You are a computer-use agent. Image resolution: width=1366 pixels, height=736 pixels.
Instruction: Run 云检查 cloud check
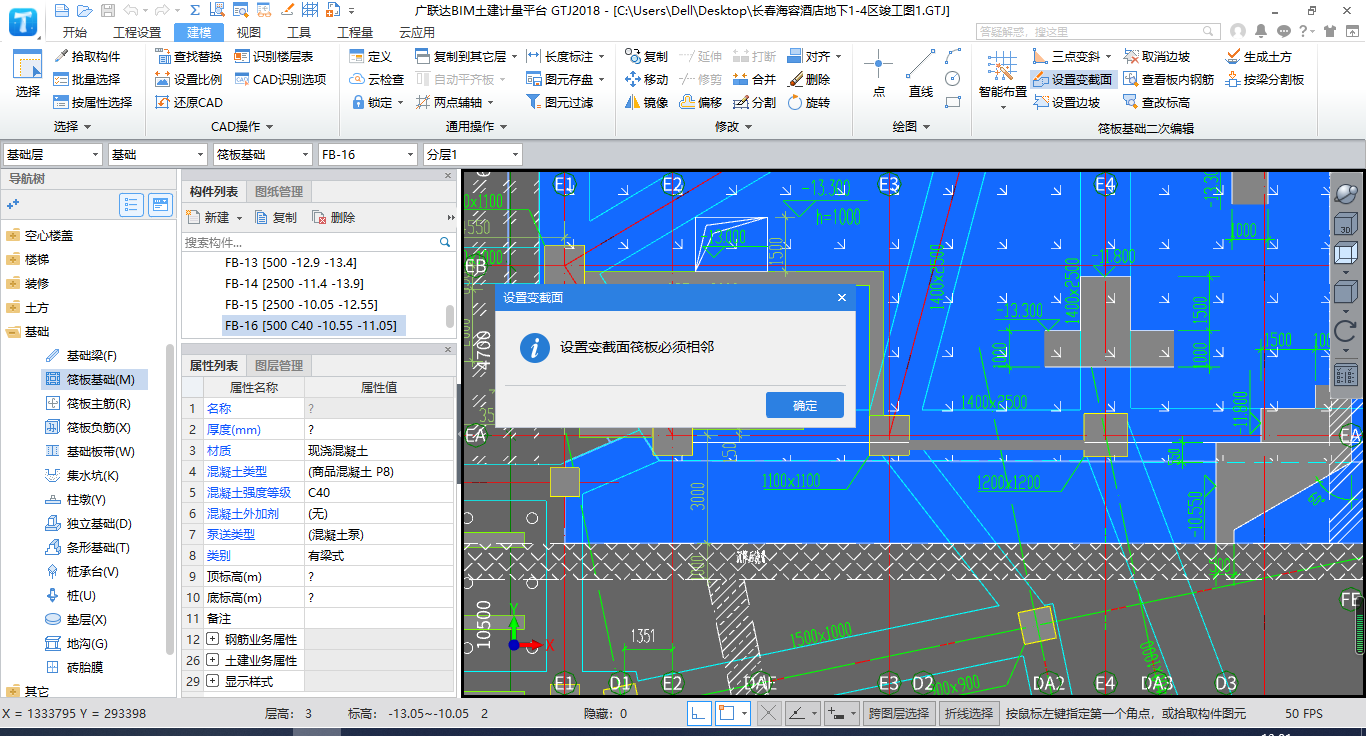[x=377, y=79]
